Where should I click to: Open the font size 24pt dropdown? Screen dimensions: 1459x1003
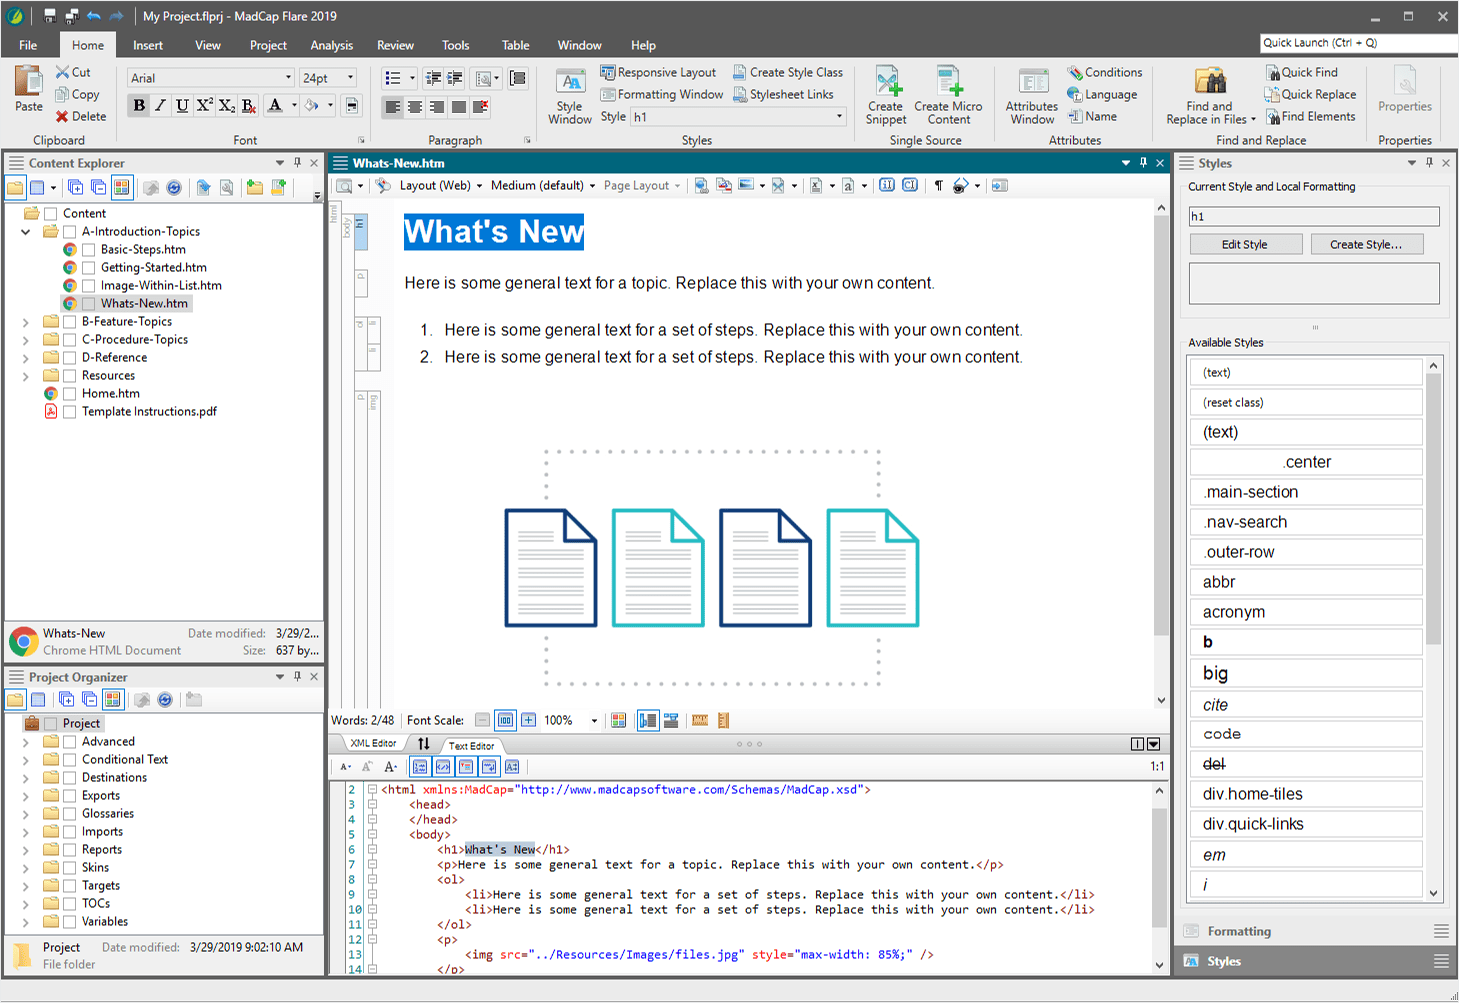(x=350, y=78)
